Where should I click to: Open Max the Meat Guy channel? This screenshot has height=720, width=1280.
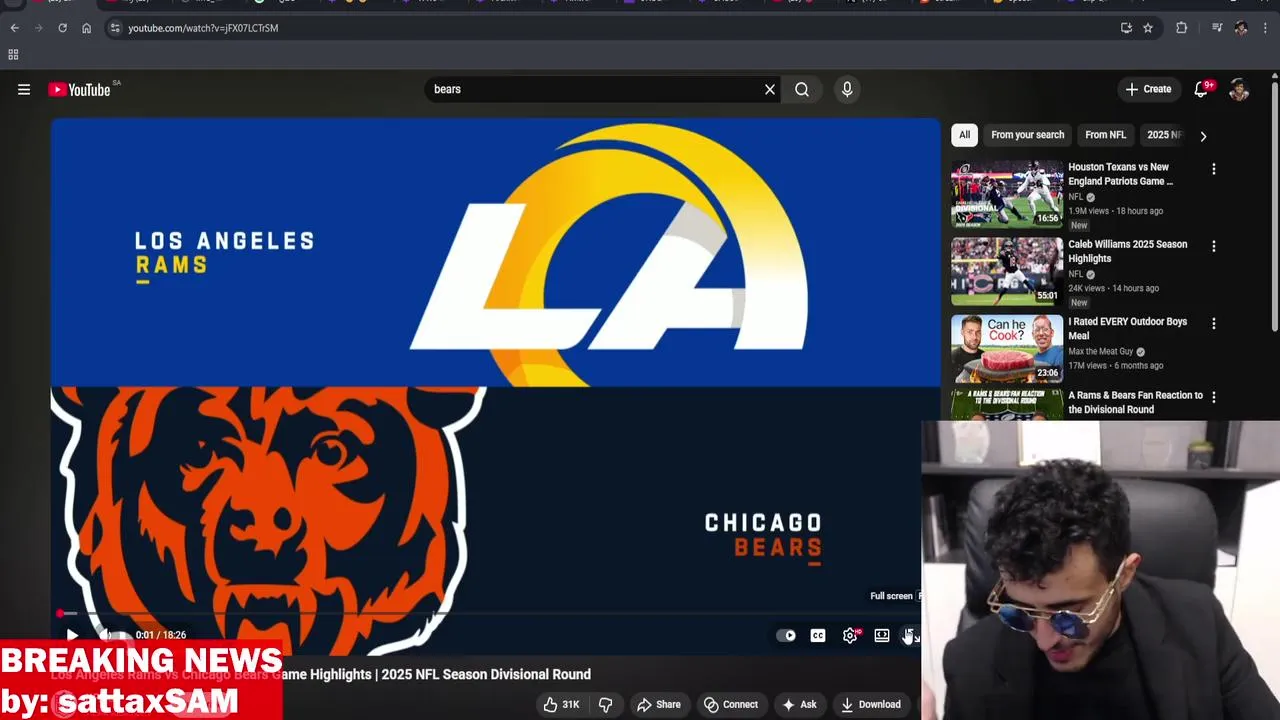tap(1100, 351)
